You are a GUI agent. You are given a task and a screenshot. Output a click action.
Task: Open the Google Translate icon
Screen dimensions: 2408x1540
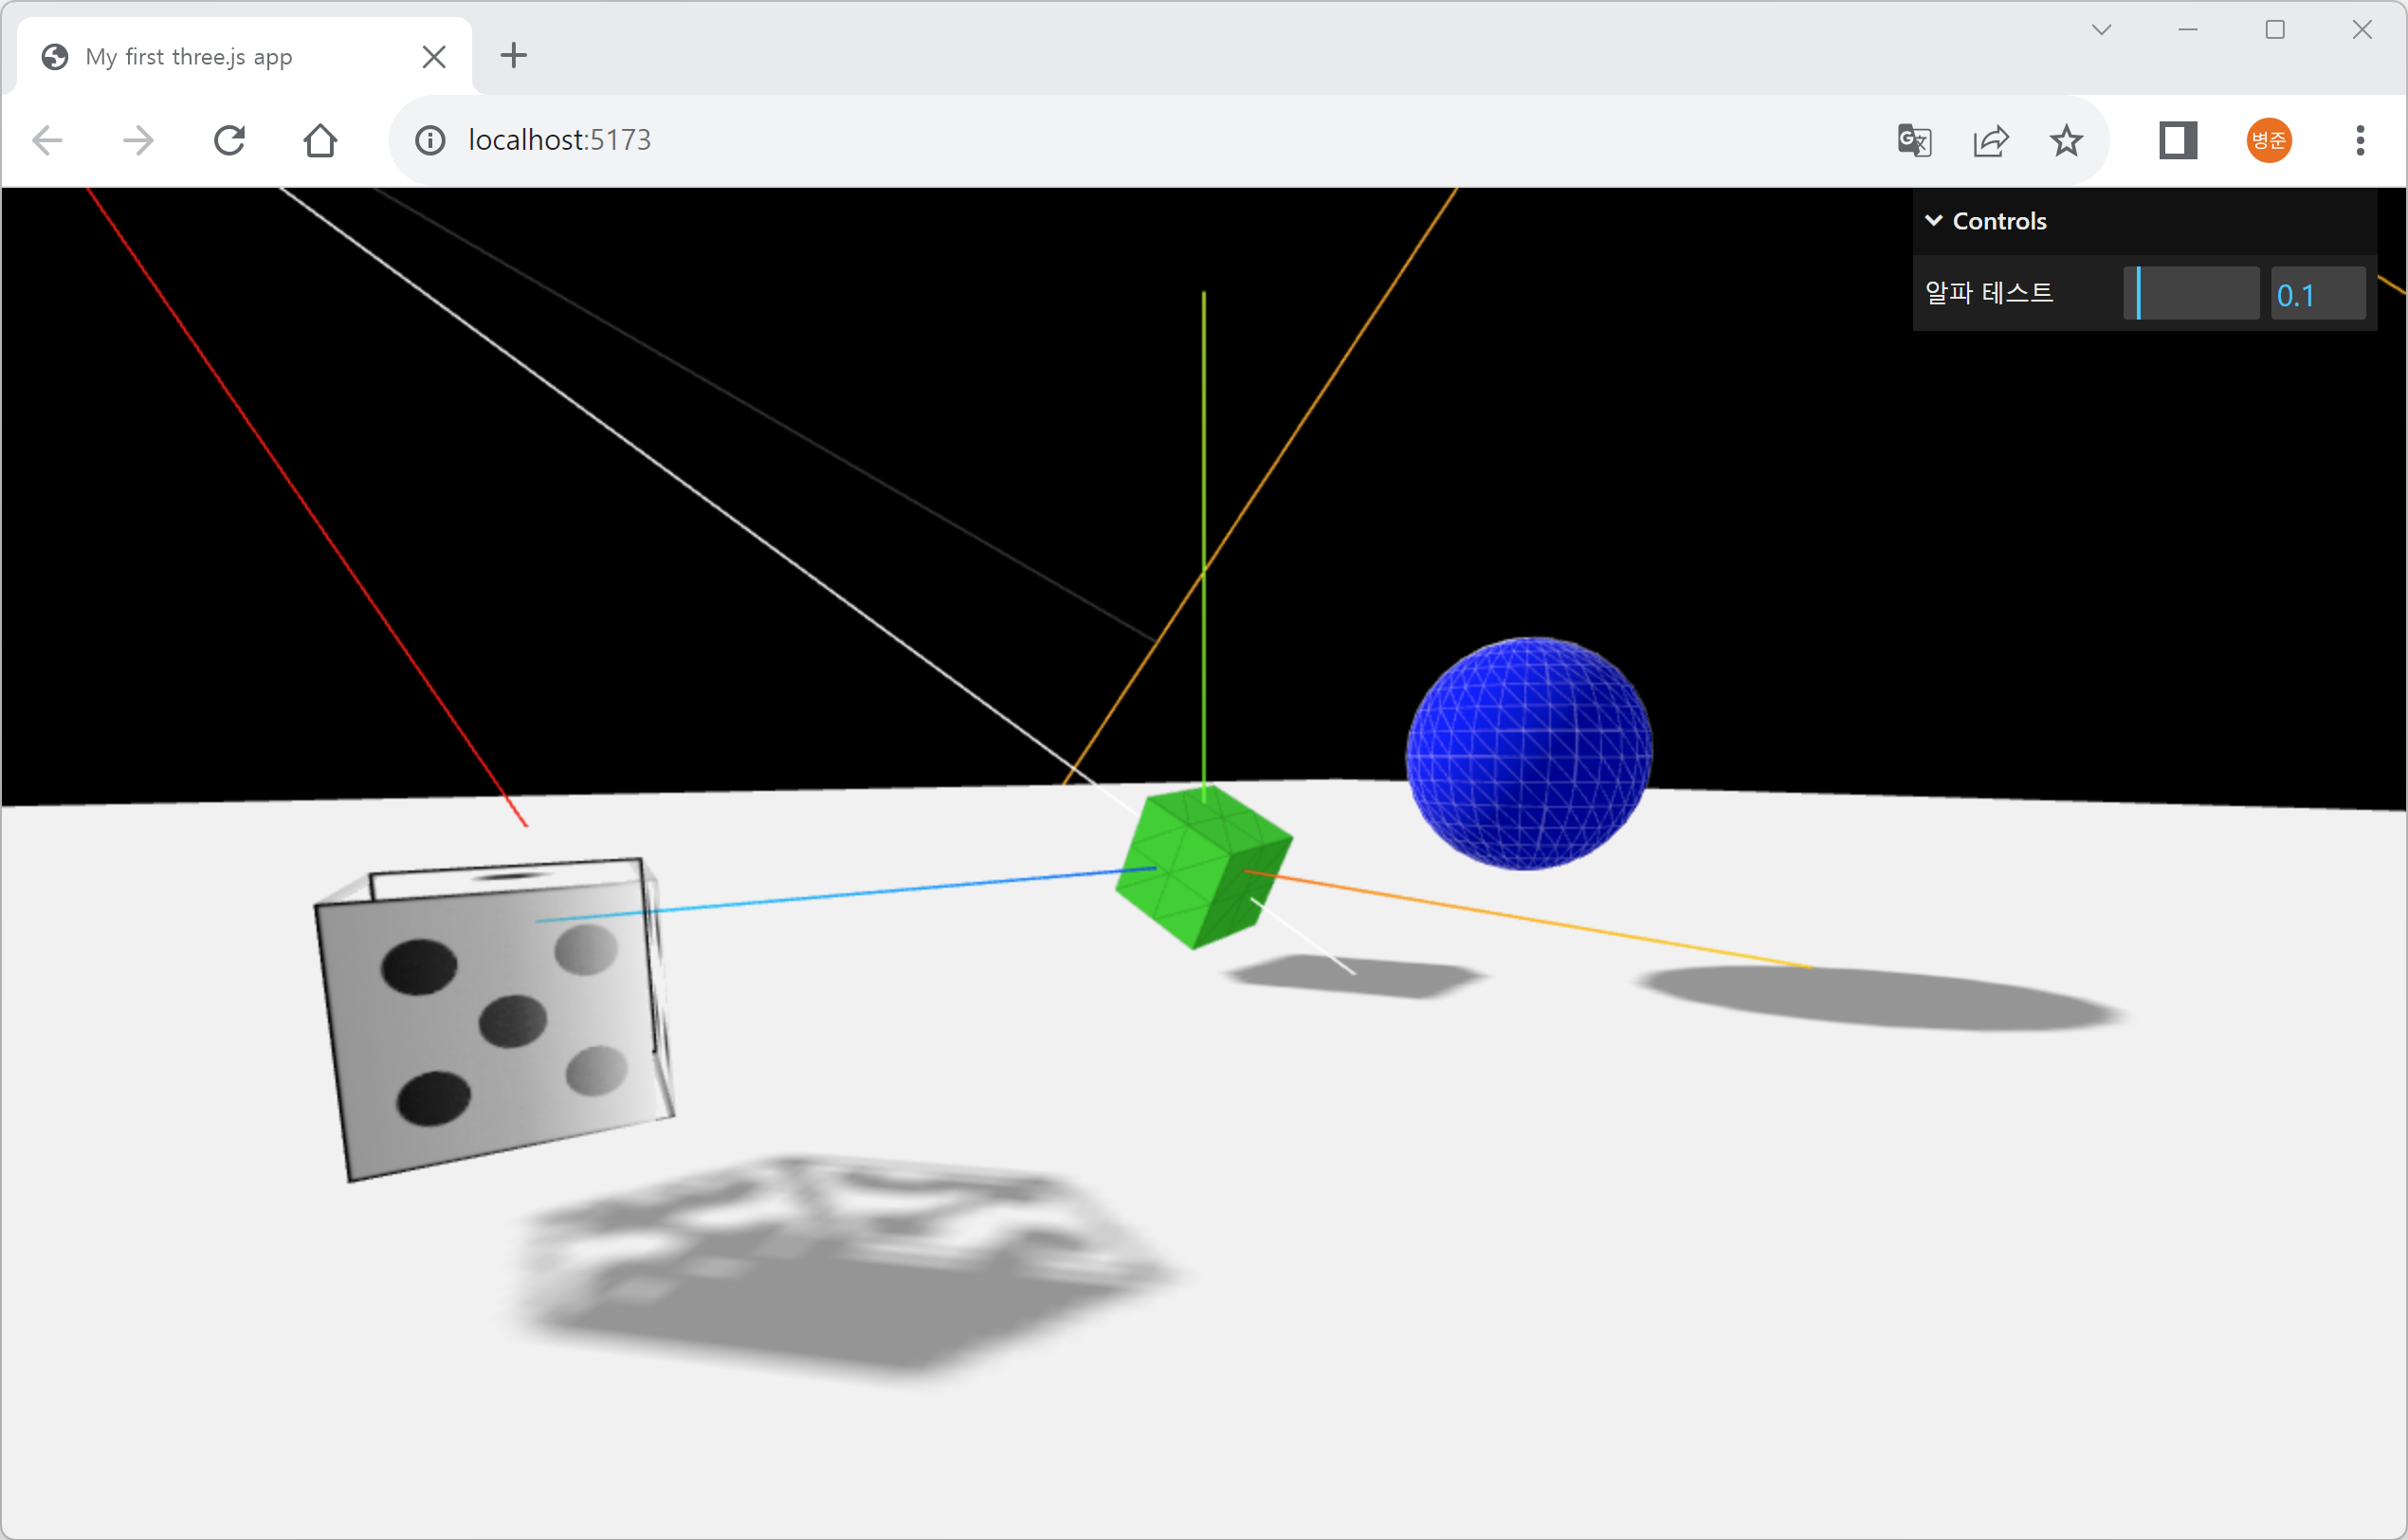[x=1914, y=140]
